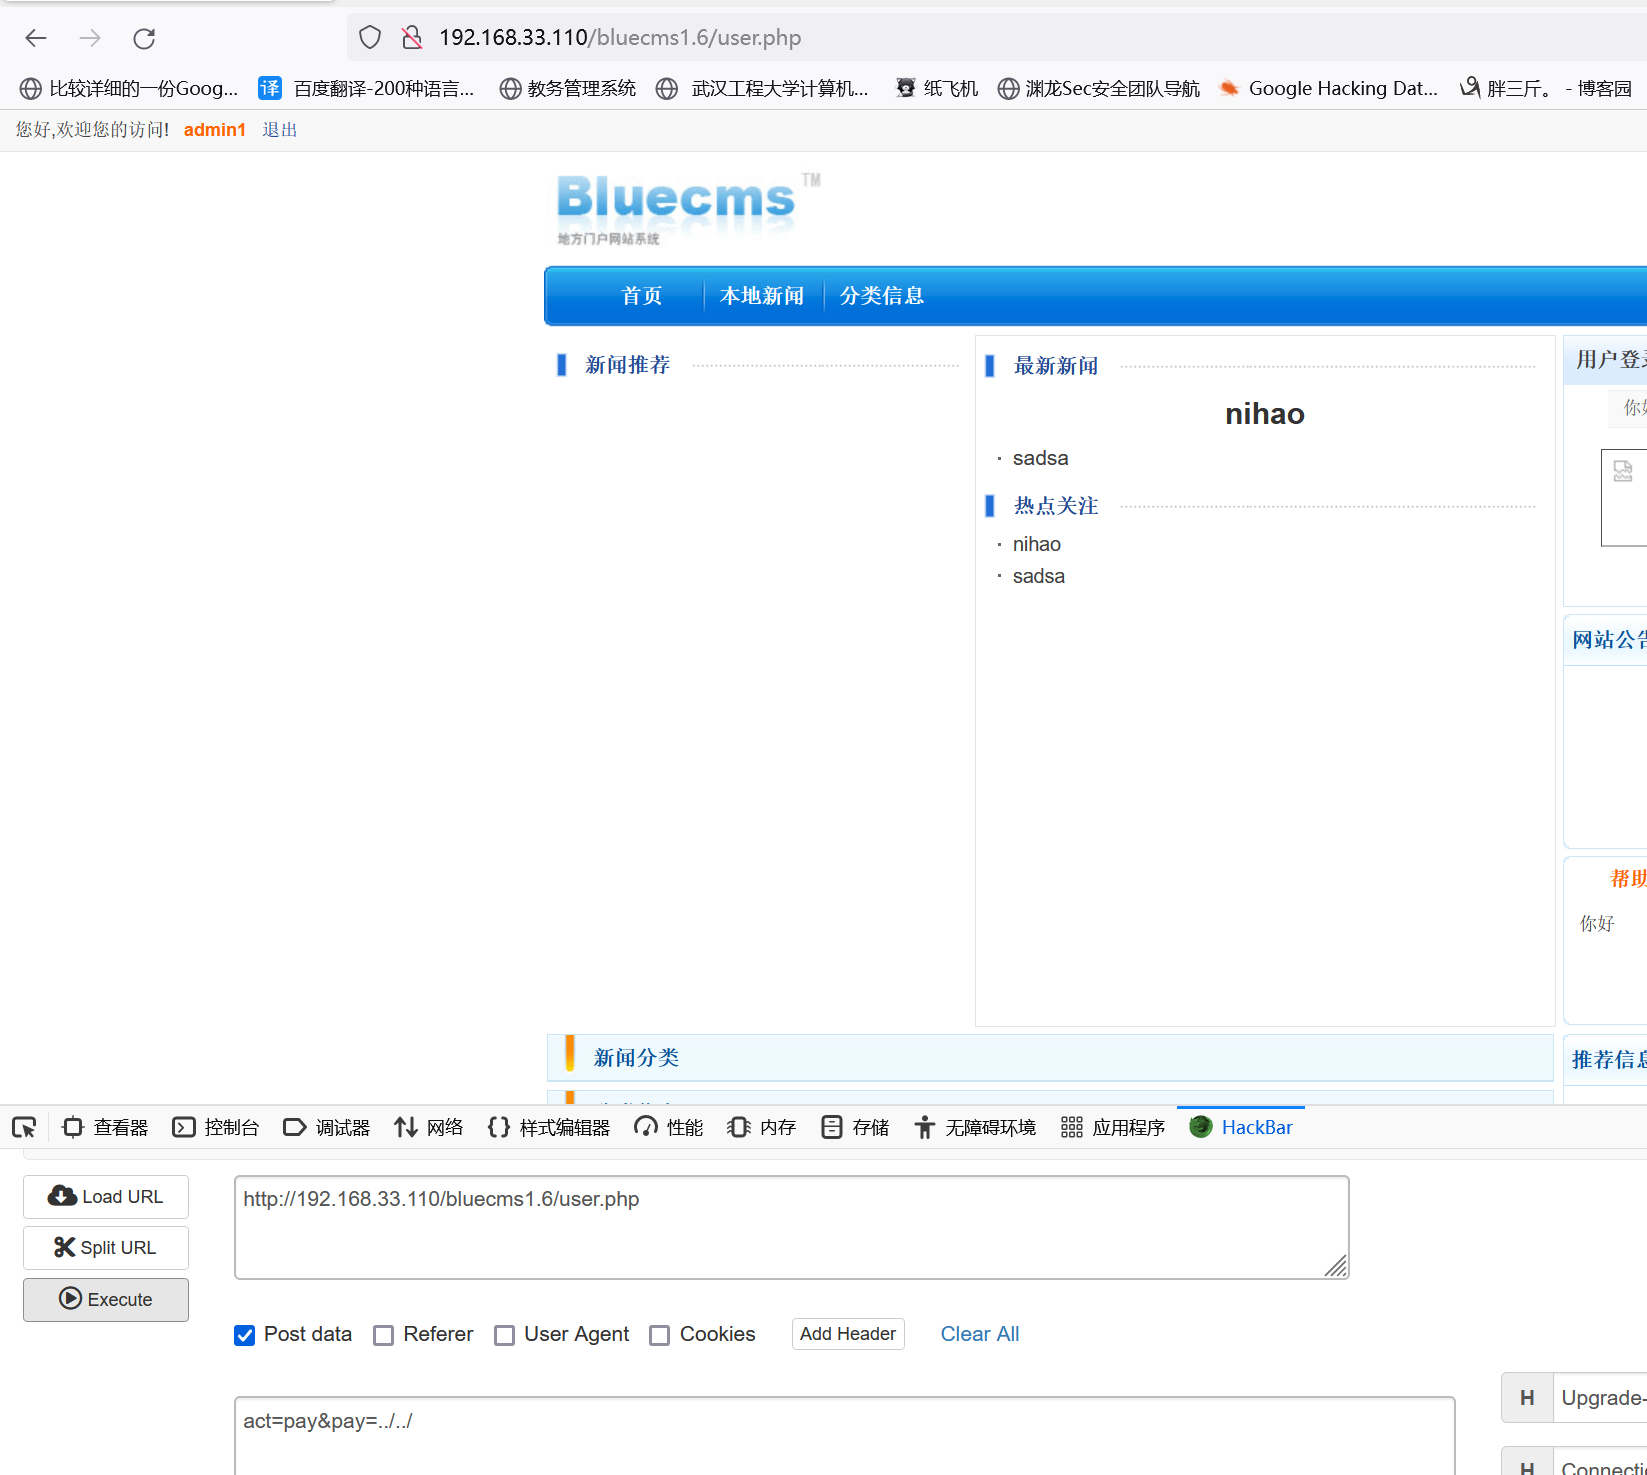Switch to the 应用程序 application tab
The width and height of the screenshot is (1647, 1475).
point(1113,1128)
